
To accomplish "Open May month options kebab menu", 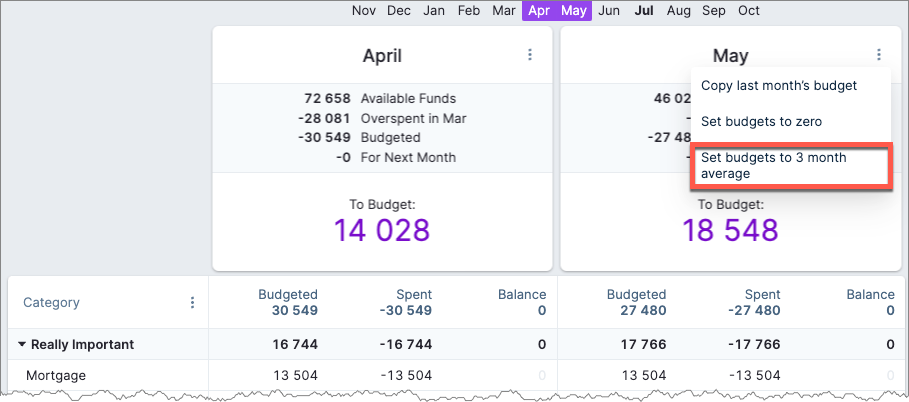I will 878,56.
